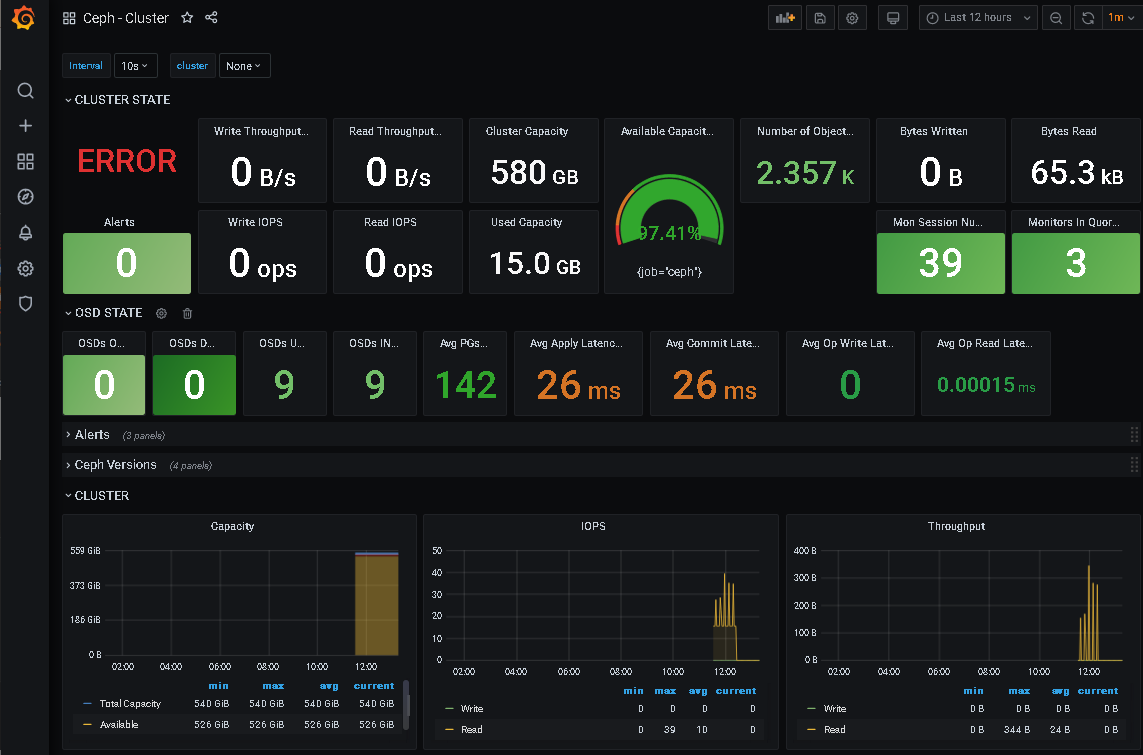Screen dimensions: 1143x755
Task: Share the dashboard via share icon
Action: 211,17
